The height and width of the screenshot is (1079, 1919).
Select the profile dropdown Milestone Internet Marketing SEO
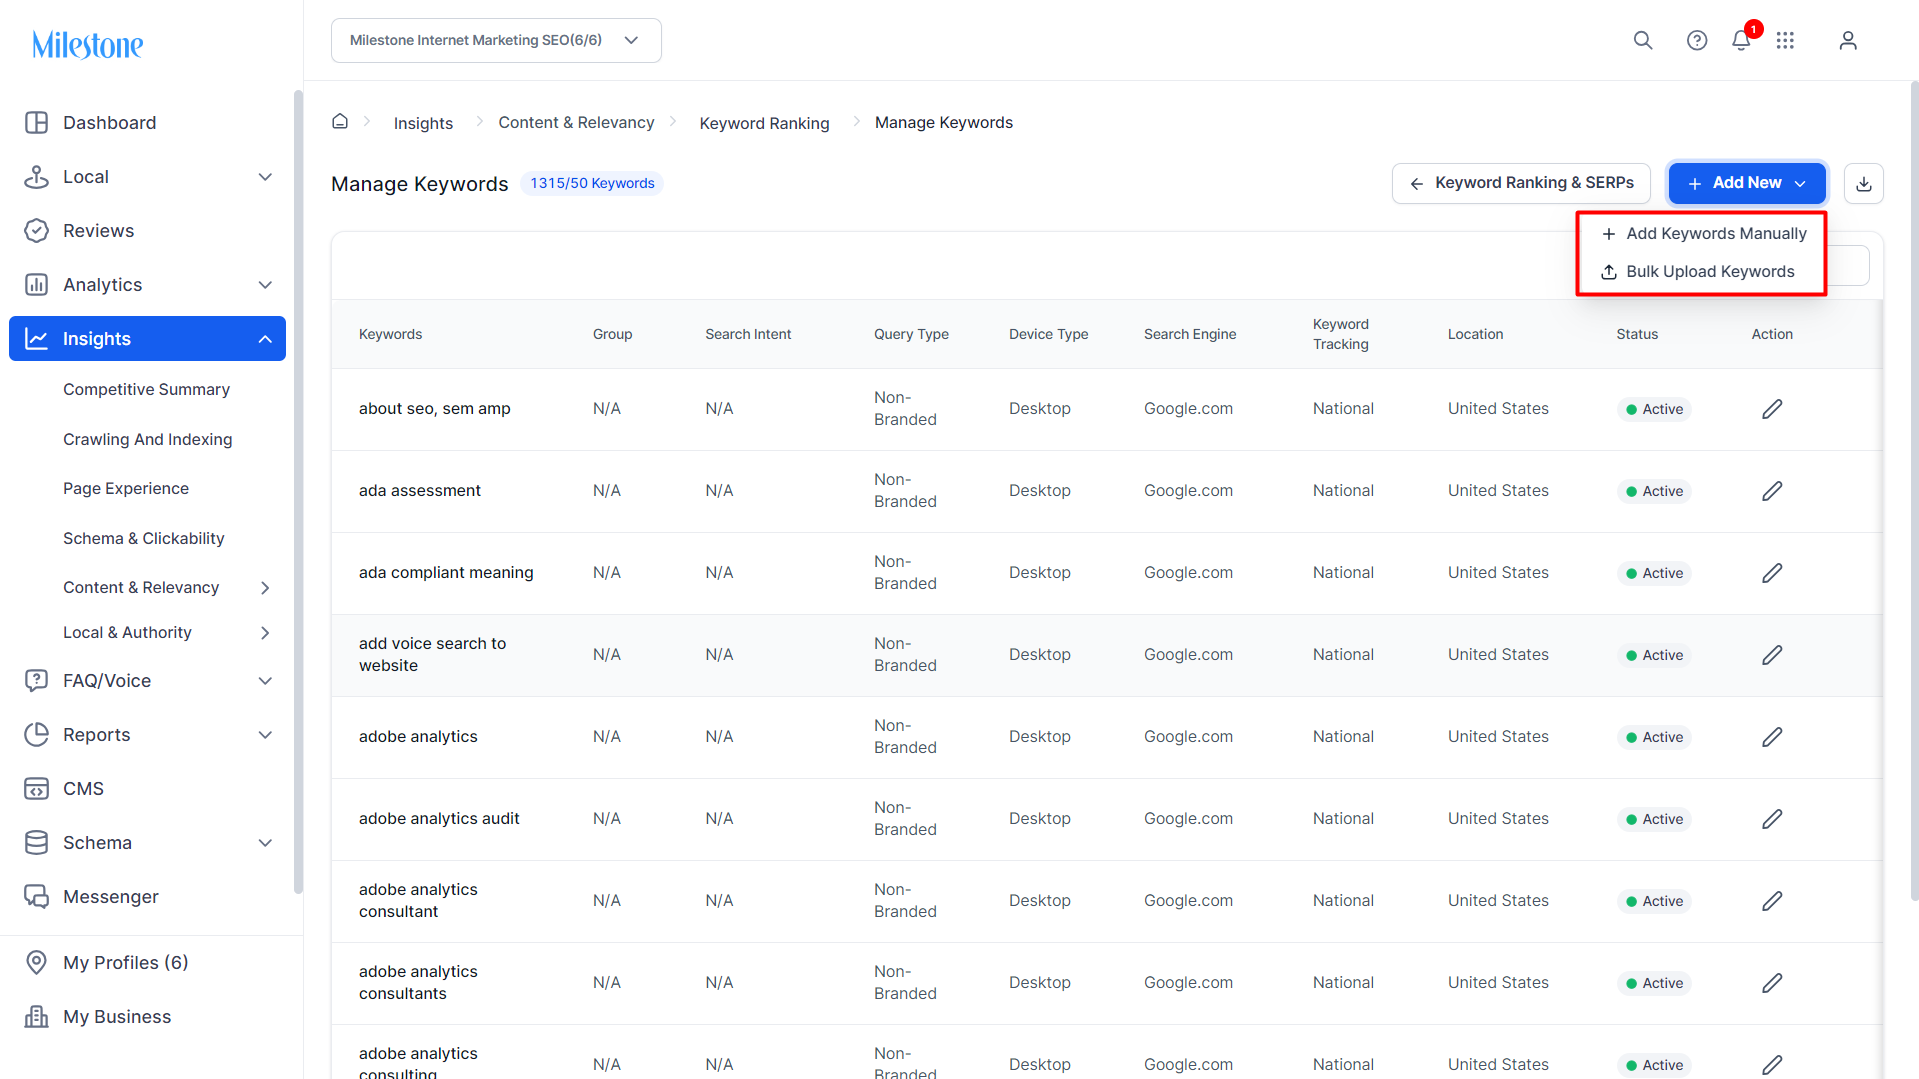click(x=496, y=40)
